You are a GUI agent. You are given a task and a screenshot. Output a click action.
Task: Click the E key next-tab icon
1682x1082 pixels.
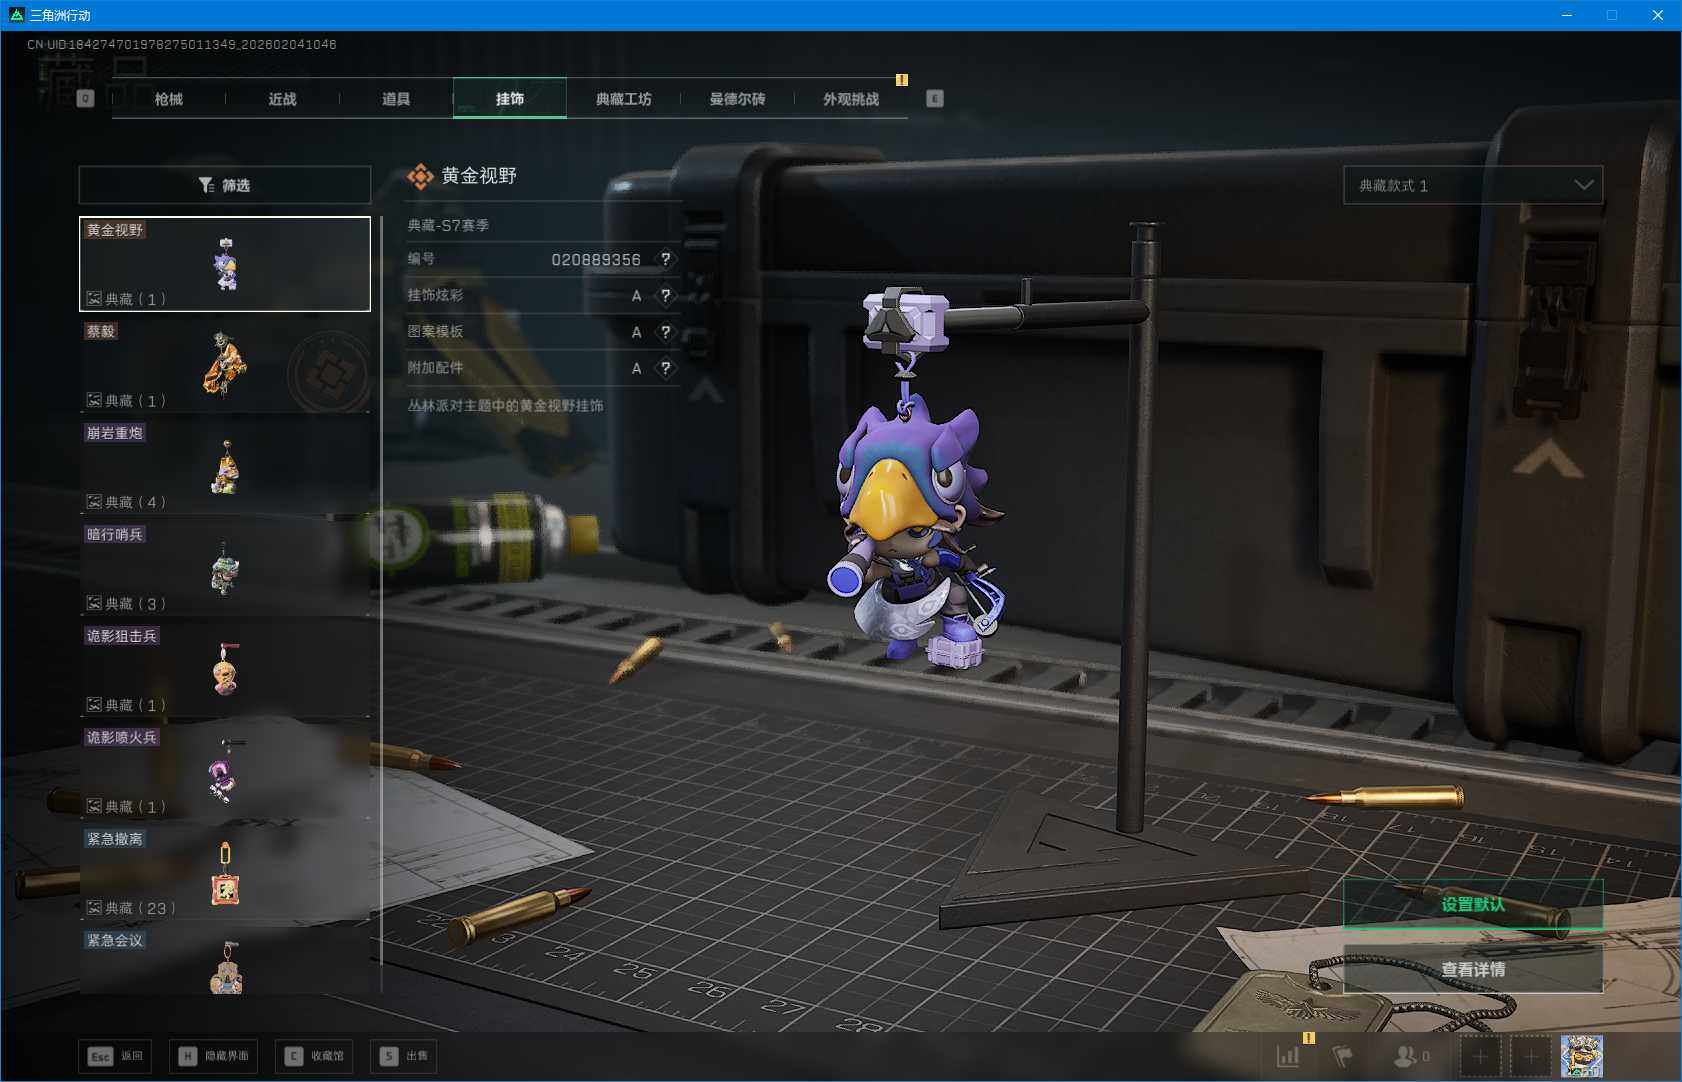pos(935,98)
